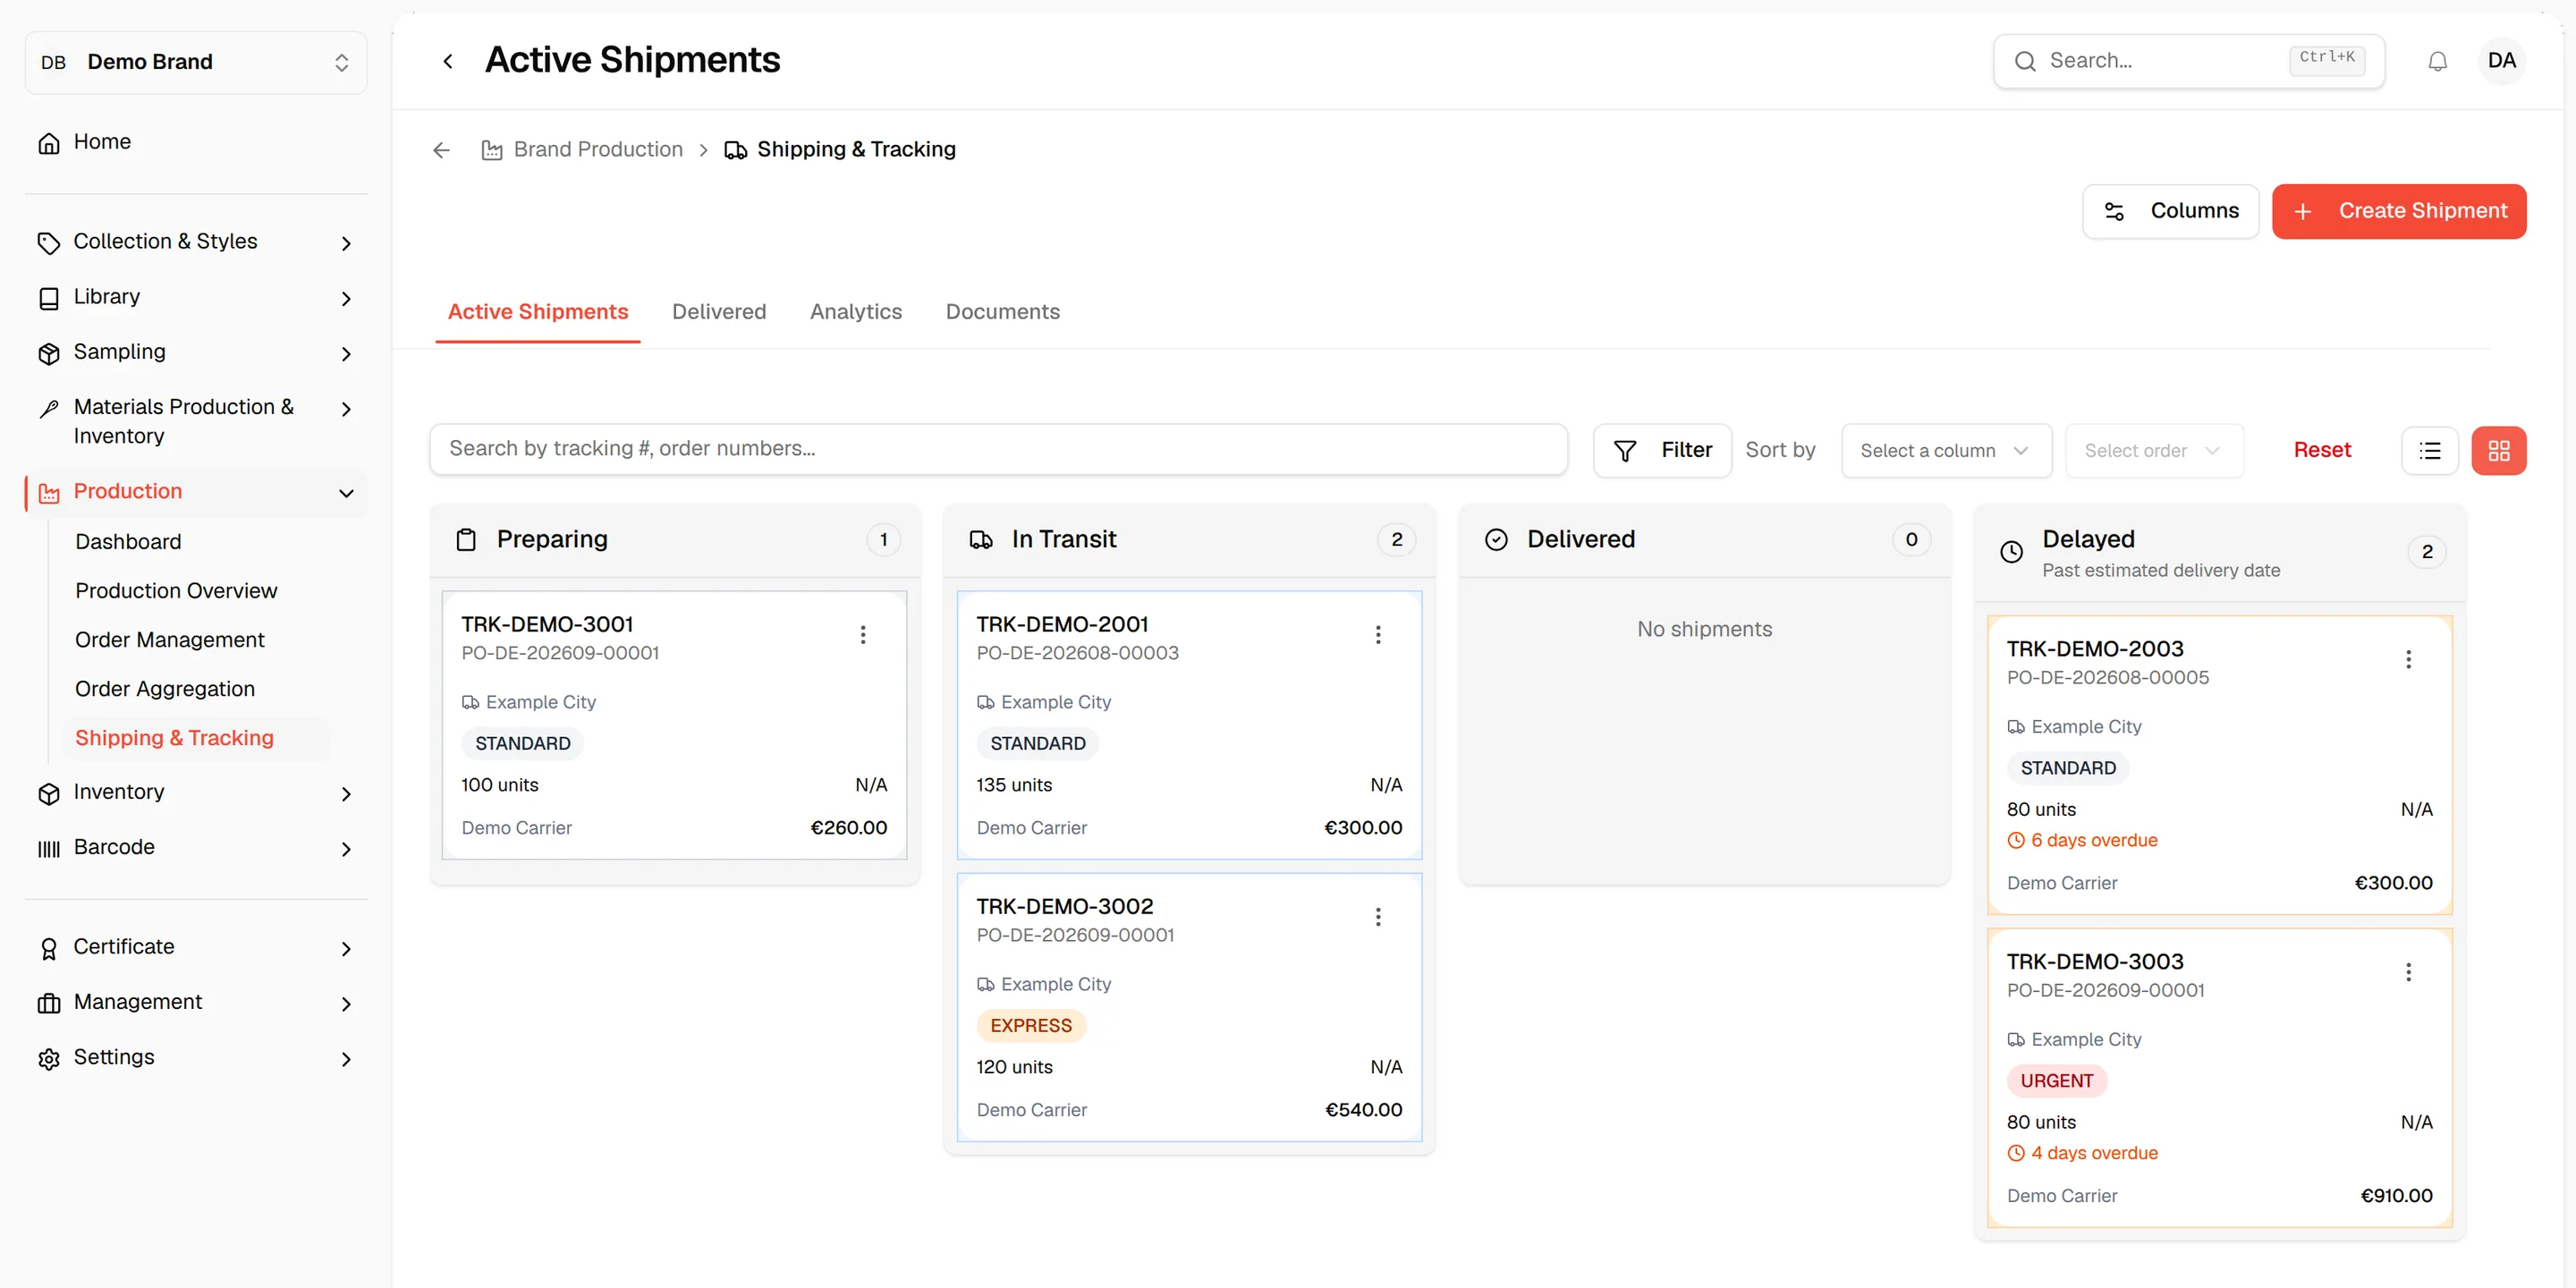Open Dashboard under Production

128,542
